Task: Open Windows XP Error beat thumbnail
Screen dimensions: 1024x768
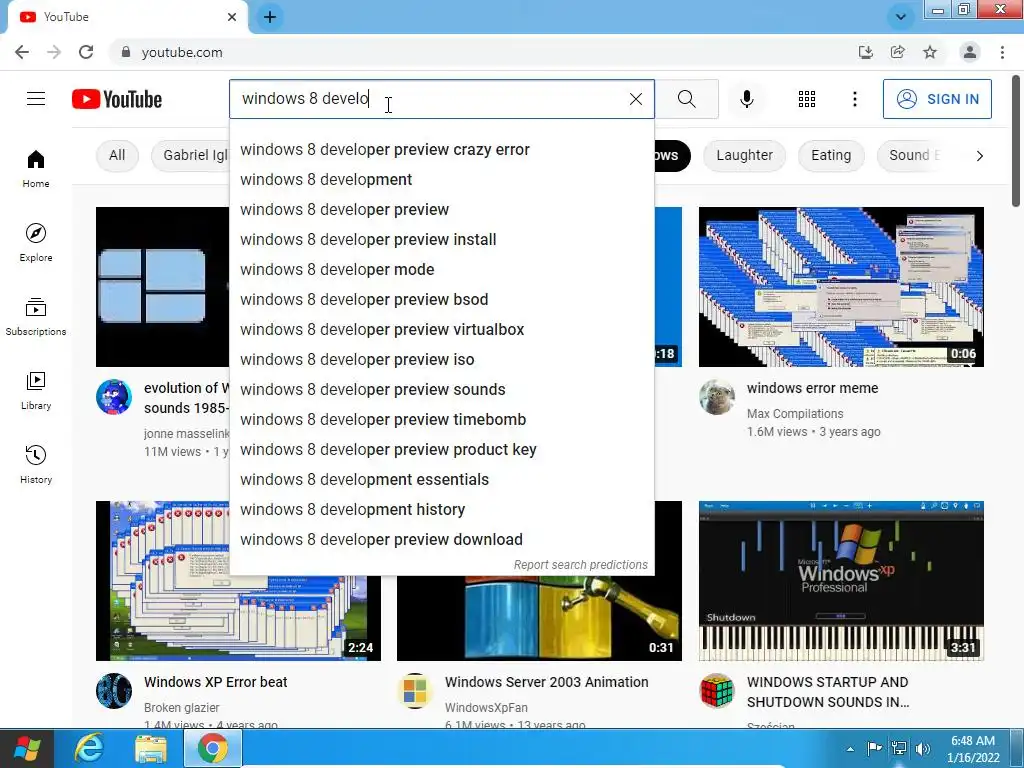Action: tap(238, 581)
